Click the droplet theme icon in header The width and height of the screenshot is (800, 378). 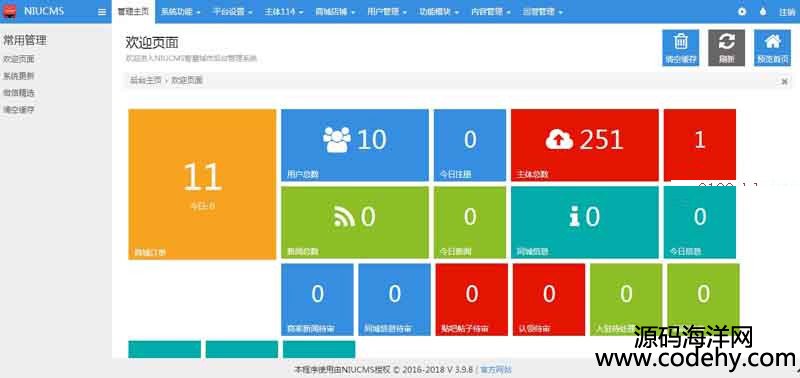(x=763, y=11)
